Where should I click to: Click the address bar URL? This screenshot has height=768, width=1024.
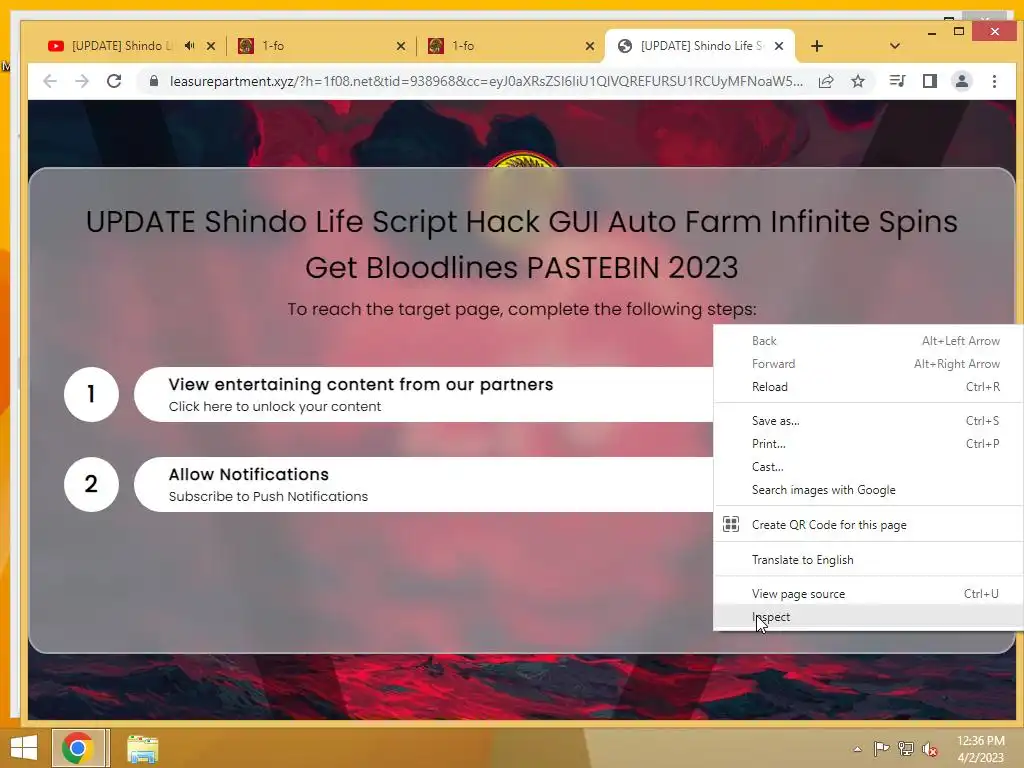pyautogui.click(x=486, y=81)
